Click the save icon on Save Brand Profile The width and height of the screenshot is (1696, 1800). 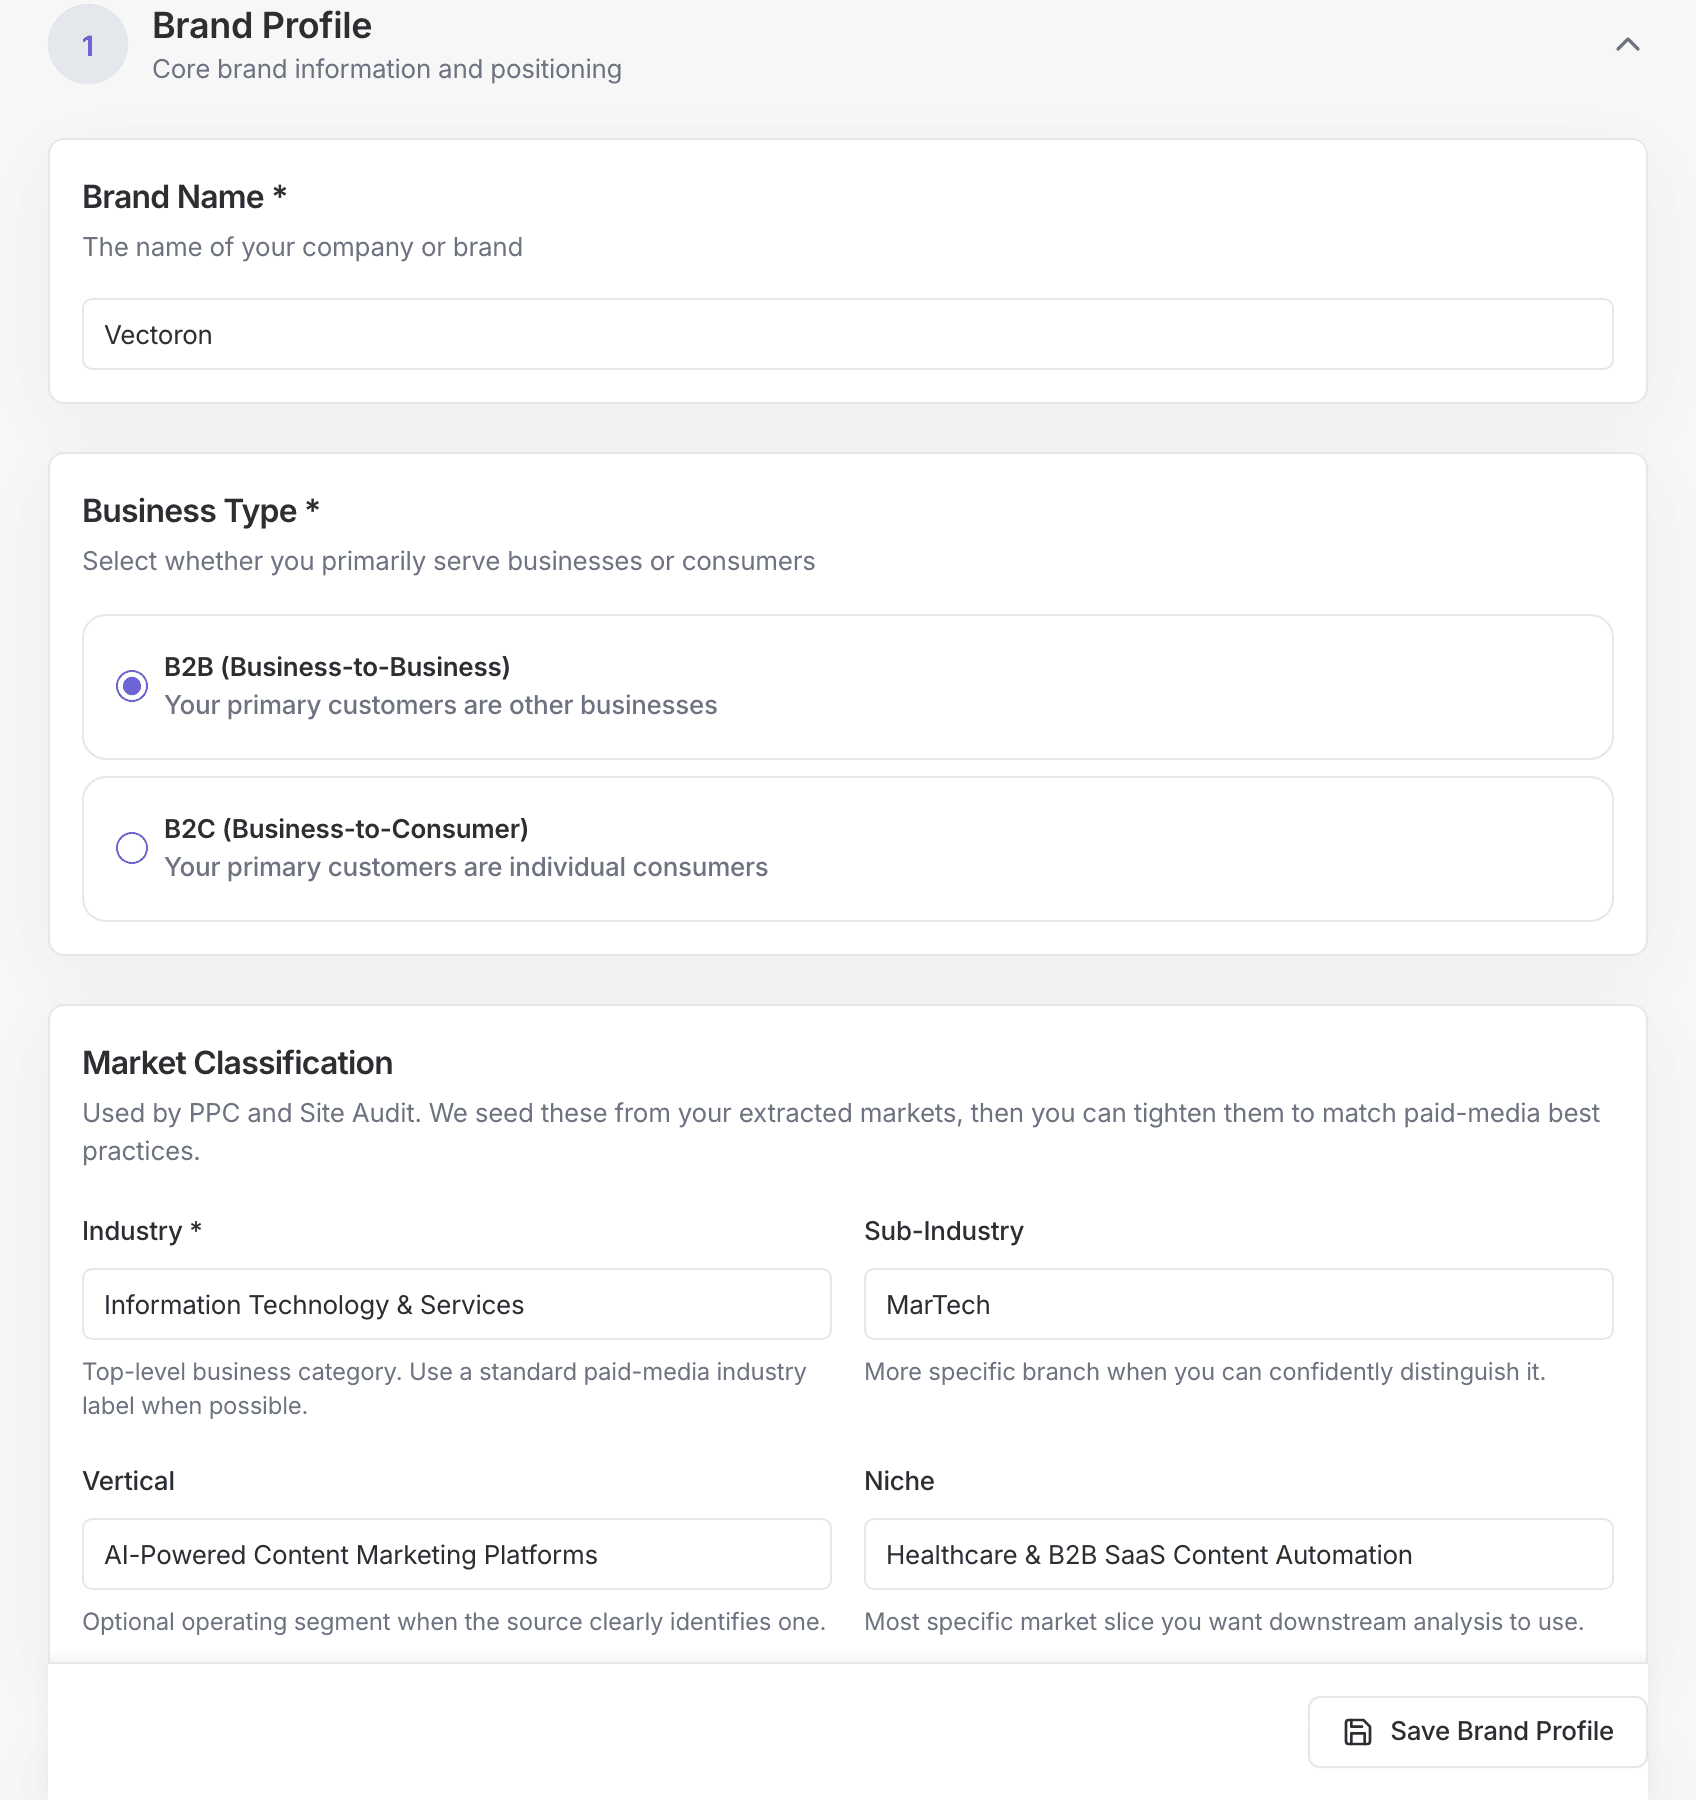pyautogui.click(x=1357, y=1731)
